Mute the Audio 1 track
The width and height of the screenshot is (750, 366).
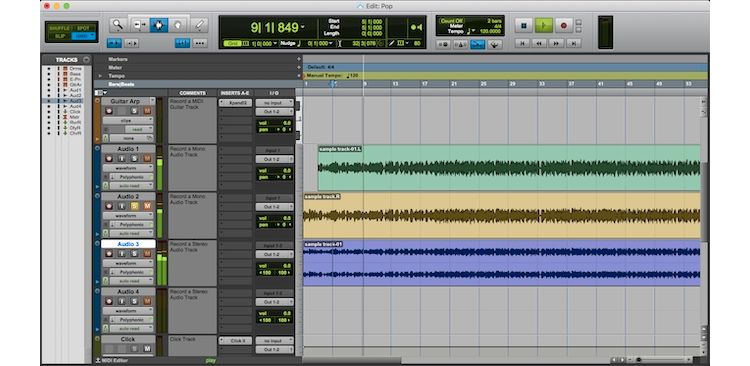click(x=147, y=158)
